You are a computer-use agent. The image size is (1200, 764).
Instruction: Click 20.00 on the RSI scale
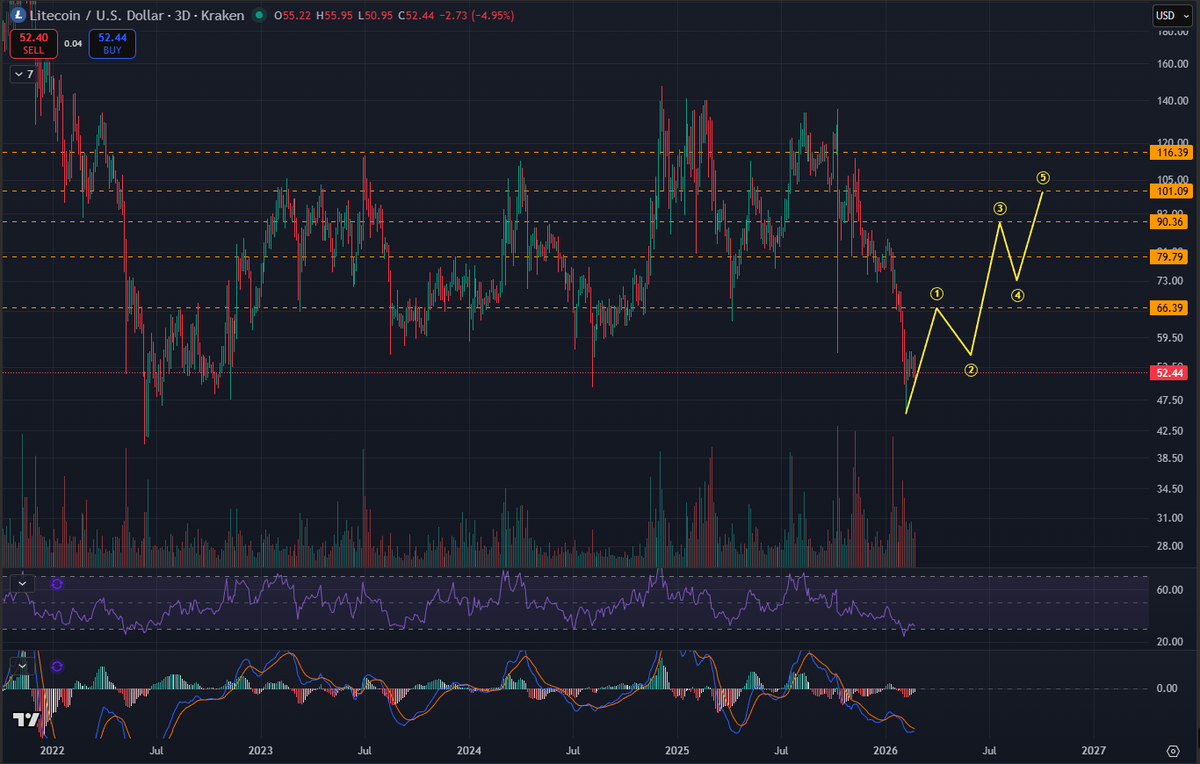[1170, 641]
